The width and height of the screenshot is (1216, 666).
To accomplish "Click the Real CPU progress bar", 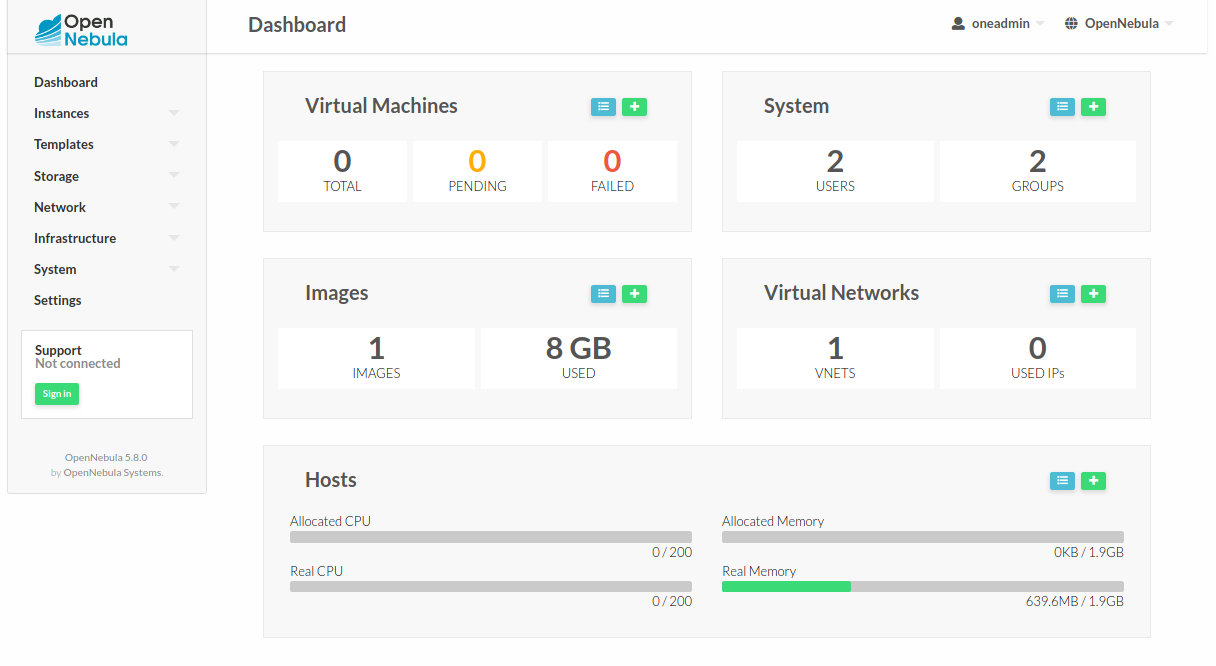I will click(491, 587).
